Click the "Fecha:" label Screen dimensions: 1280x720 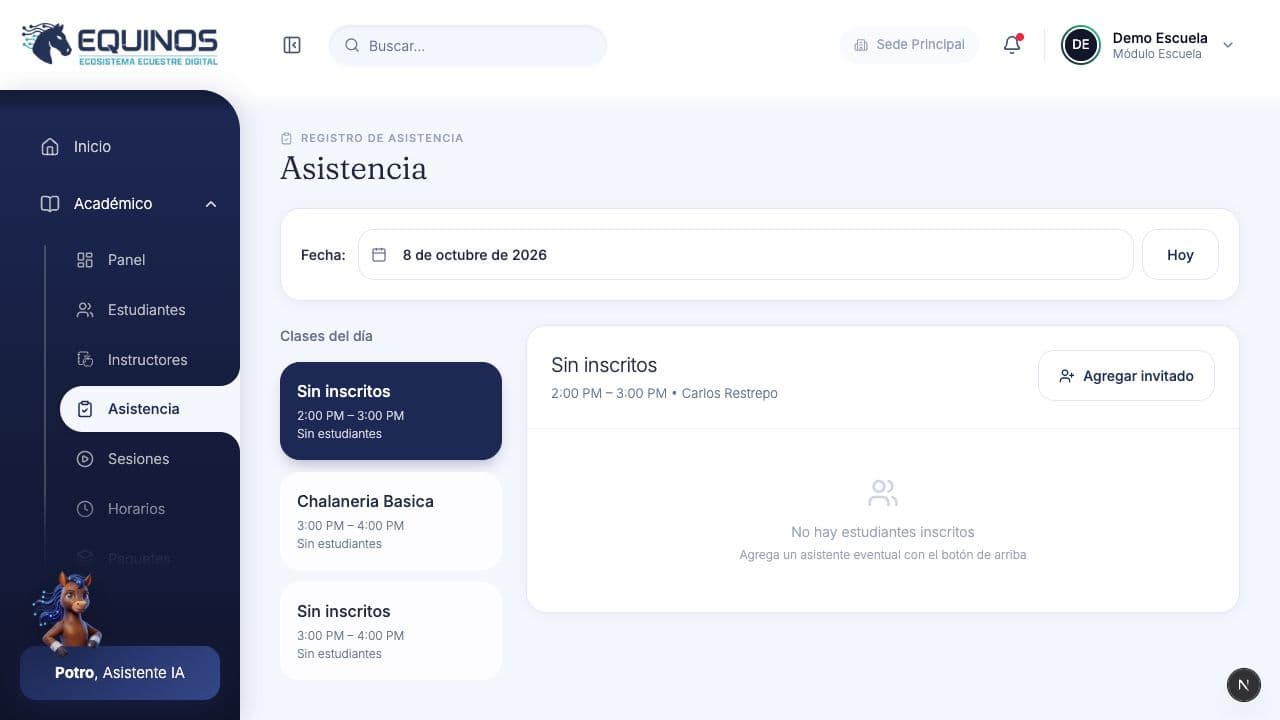(323, 255)
